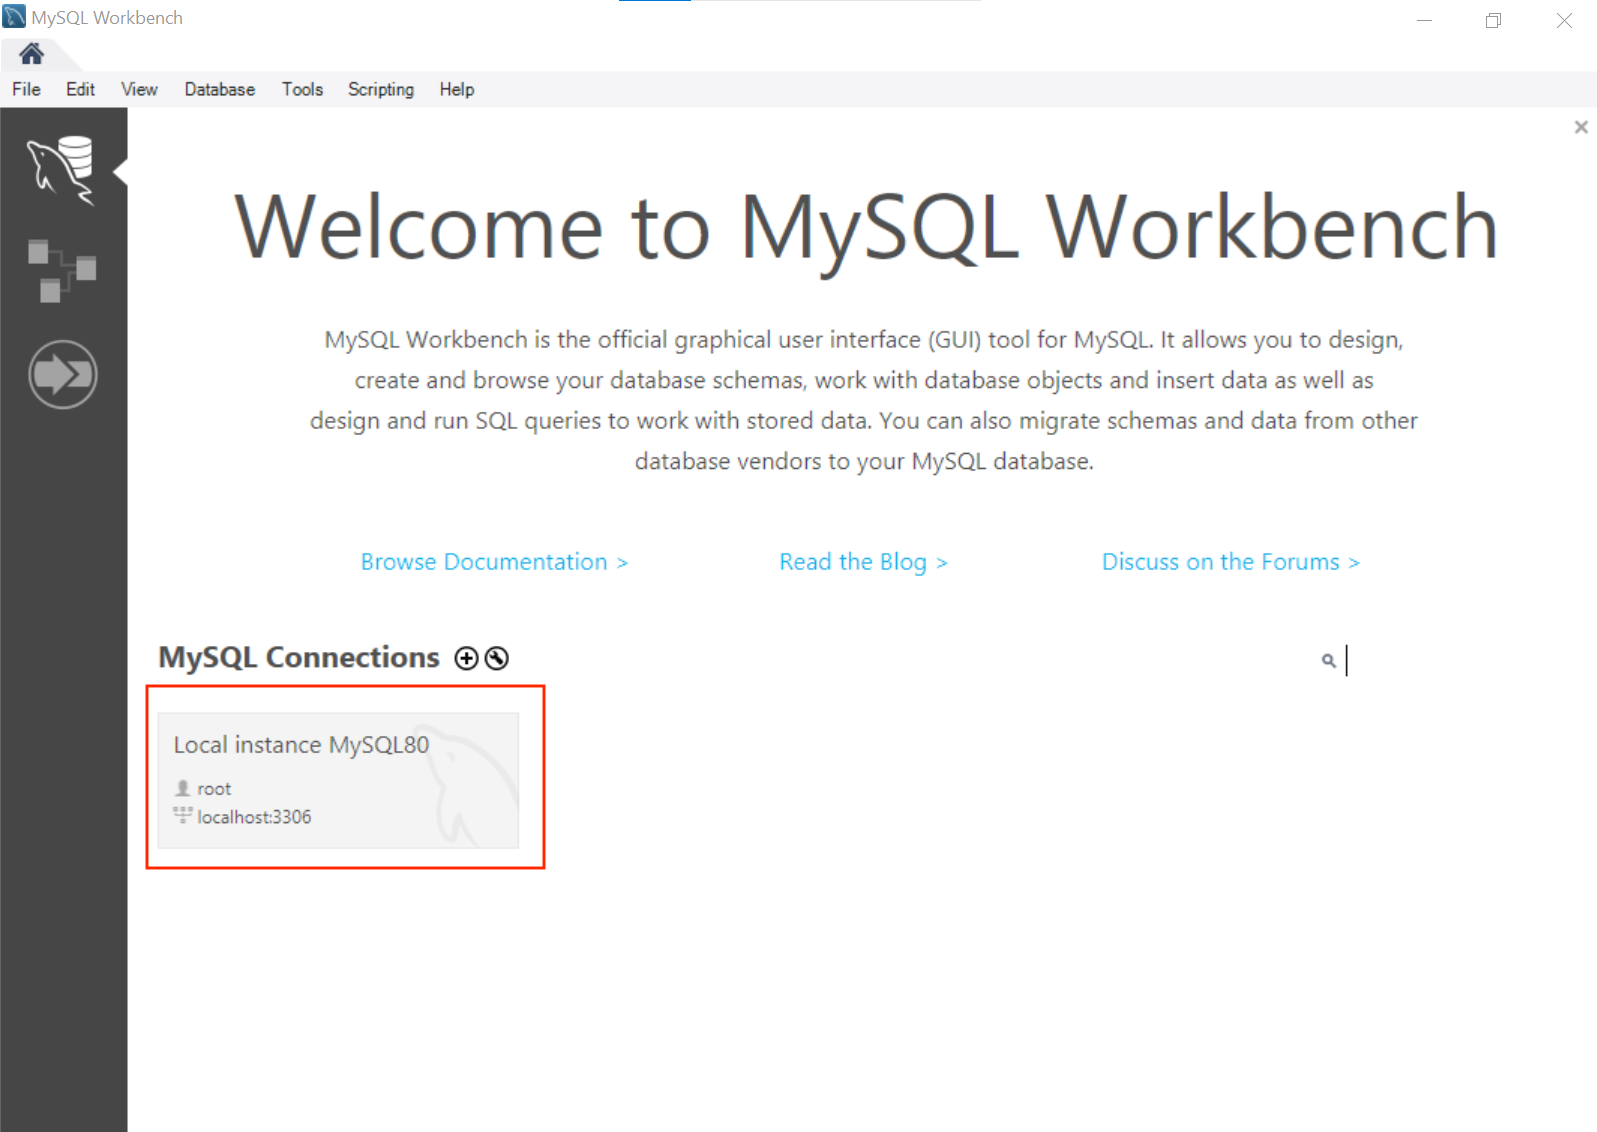Open the Help menu
This screenshot has width=1597, height=1132.
point(457,89)
